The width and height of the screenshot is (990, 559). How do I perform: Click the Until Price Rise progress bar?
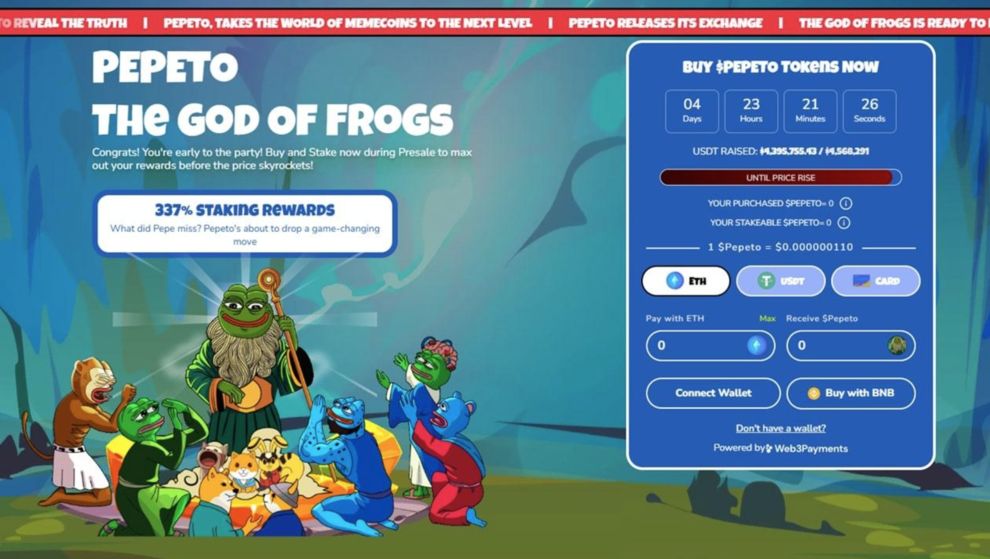point(780,177)
